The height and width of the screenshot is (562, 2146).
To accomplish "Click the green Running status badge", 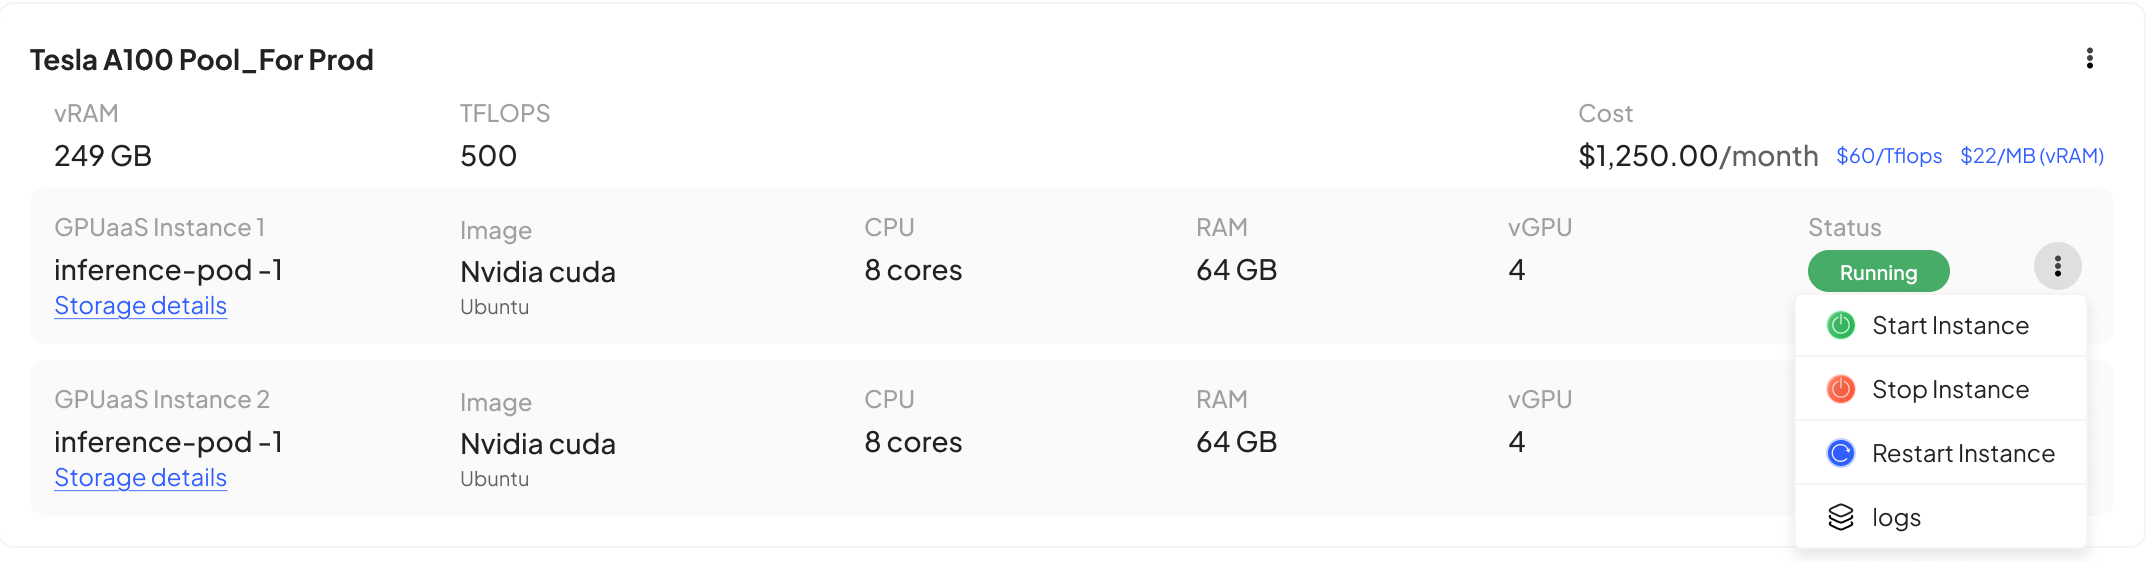I will click(1878, 272).
